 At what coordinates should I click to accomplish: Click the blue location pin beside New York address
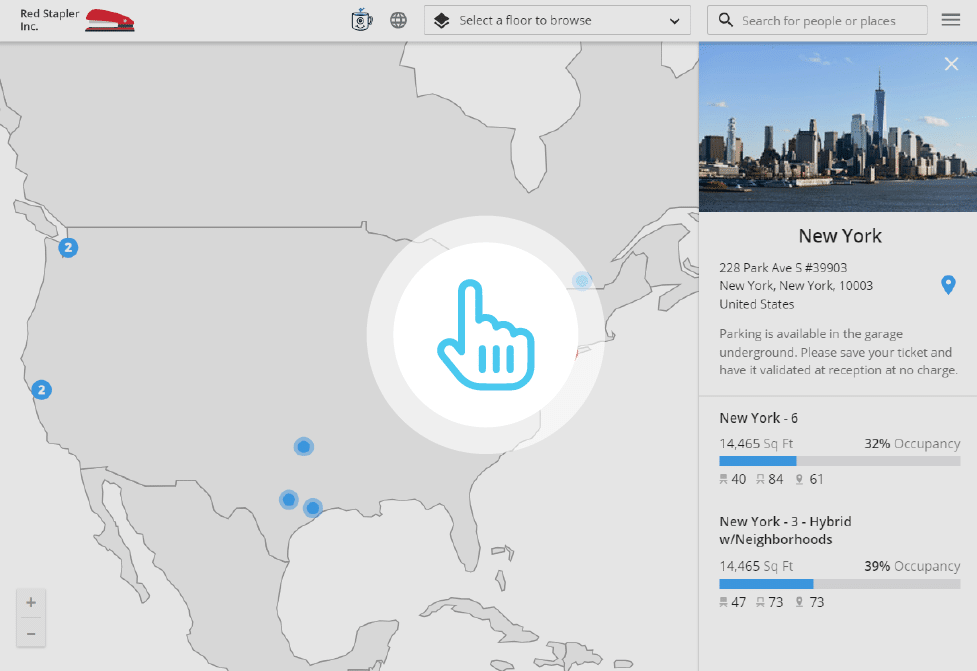point(948,285)
